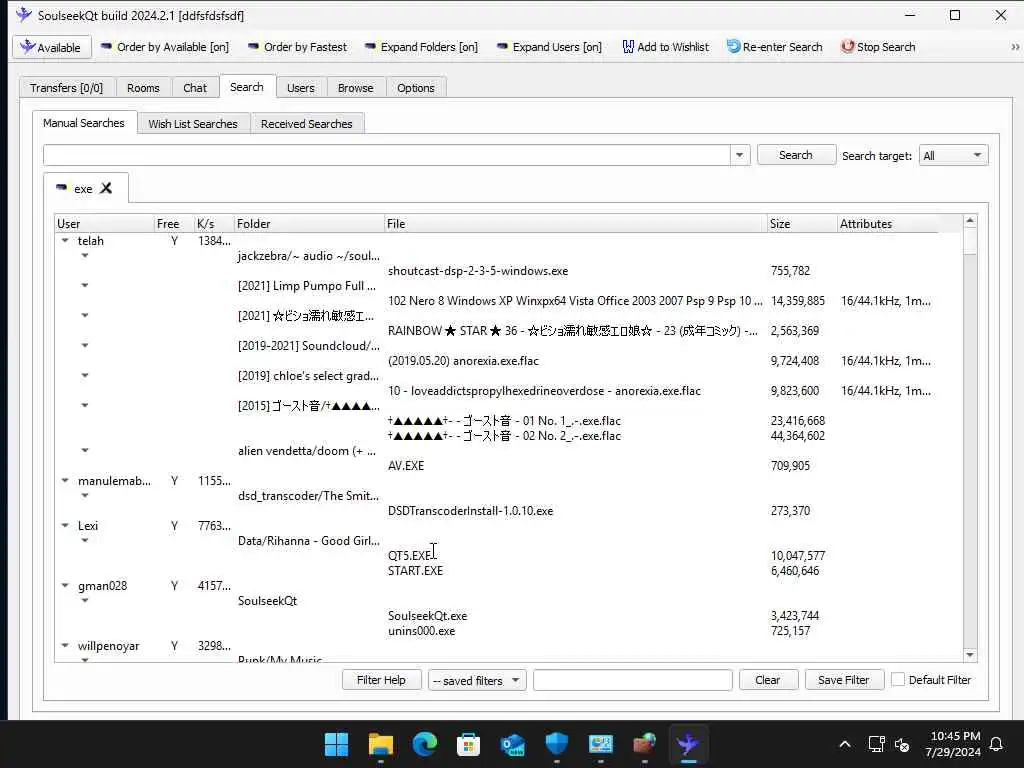Click the Available status button
Image resolution: width=1024 pixels, height=768 pixels.
coord(52,47)
